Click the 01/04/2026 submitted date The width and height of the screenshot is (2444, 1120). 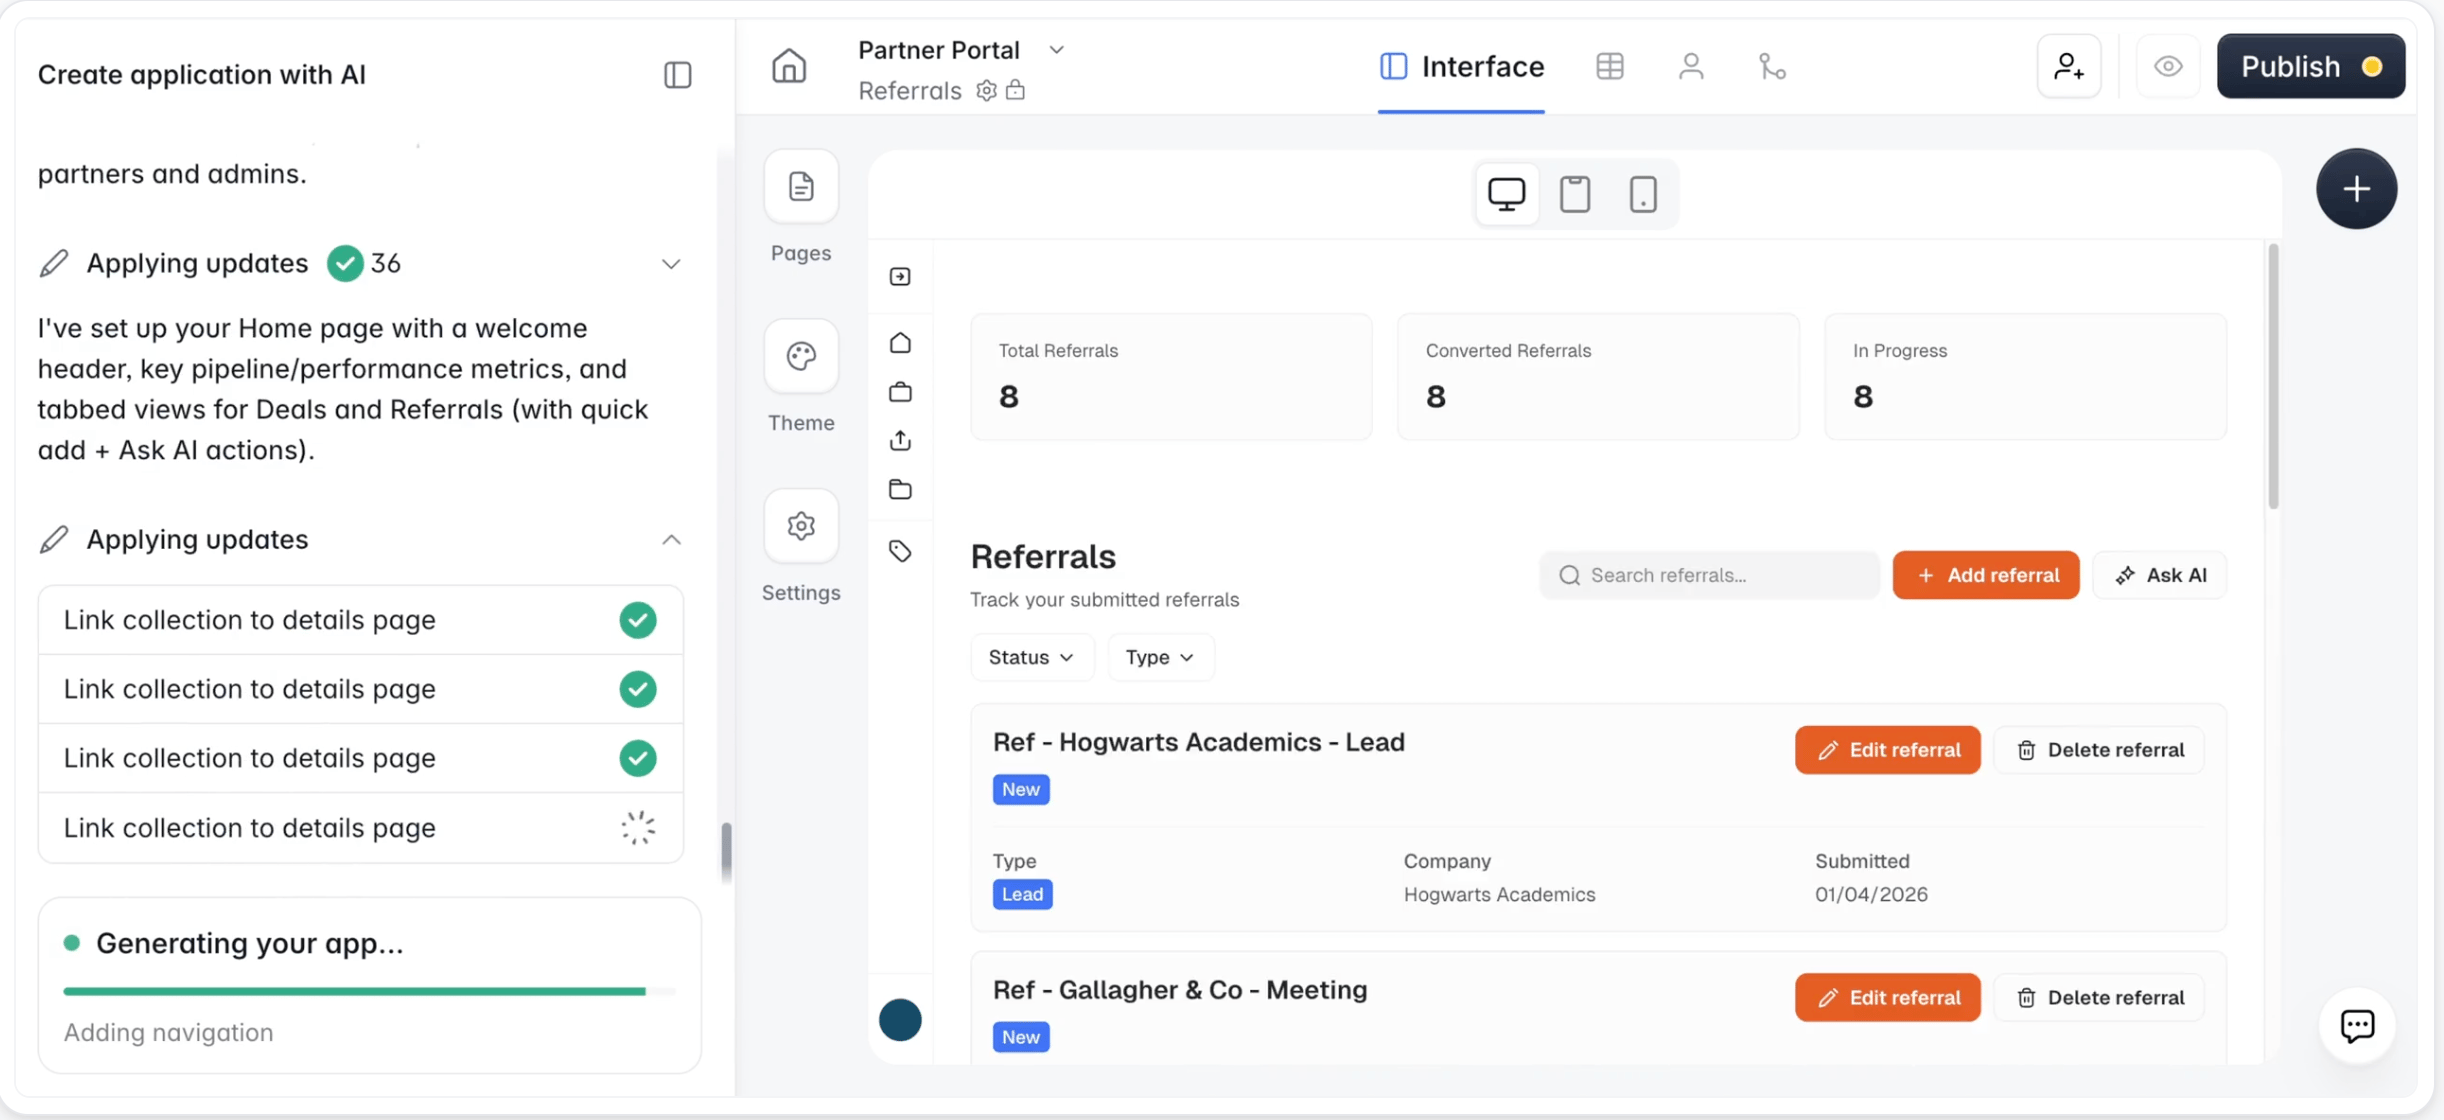coord(1871,895)
